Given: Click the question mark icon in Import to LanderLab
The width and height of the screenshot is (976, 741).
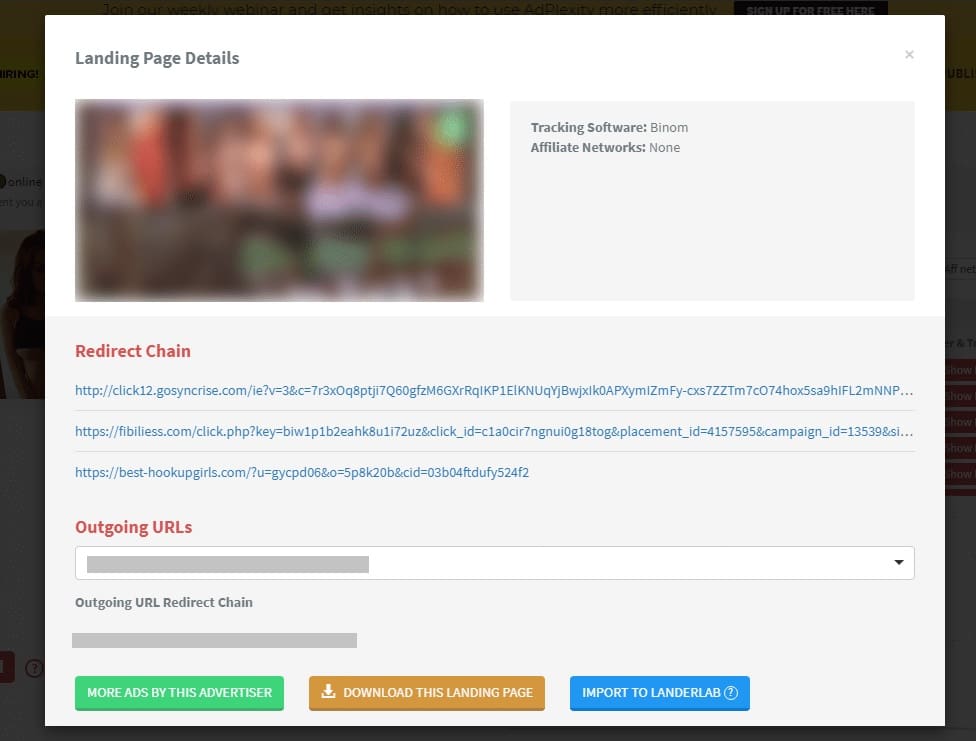Looking at the screenshot, I should [731, 692].
